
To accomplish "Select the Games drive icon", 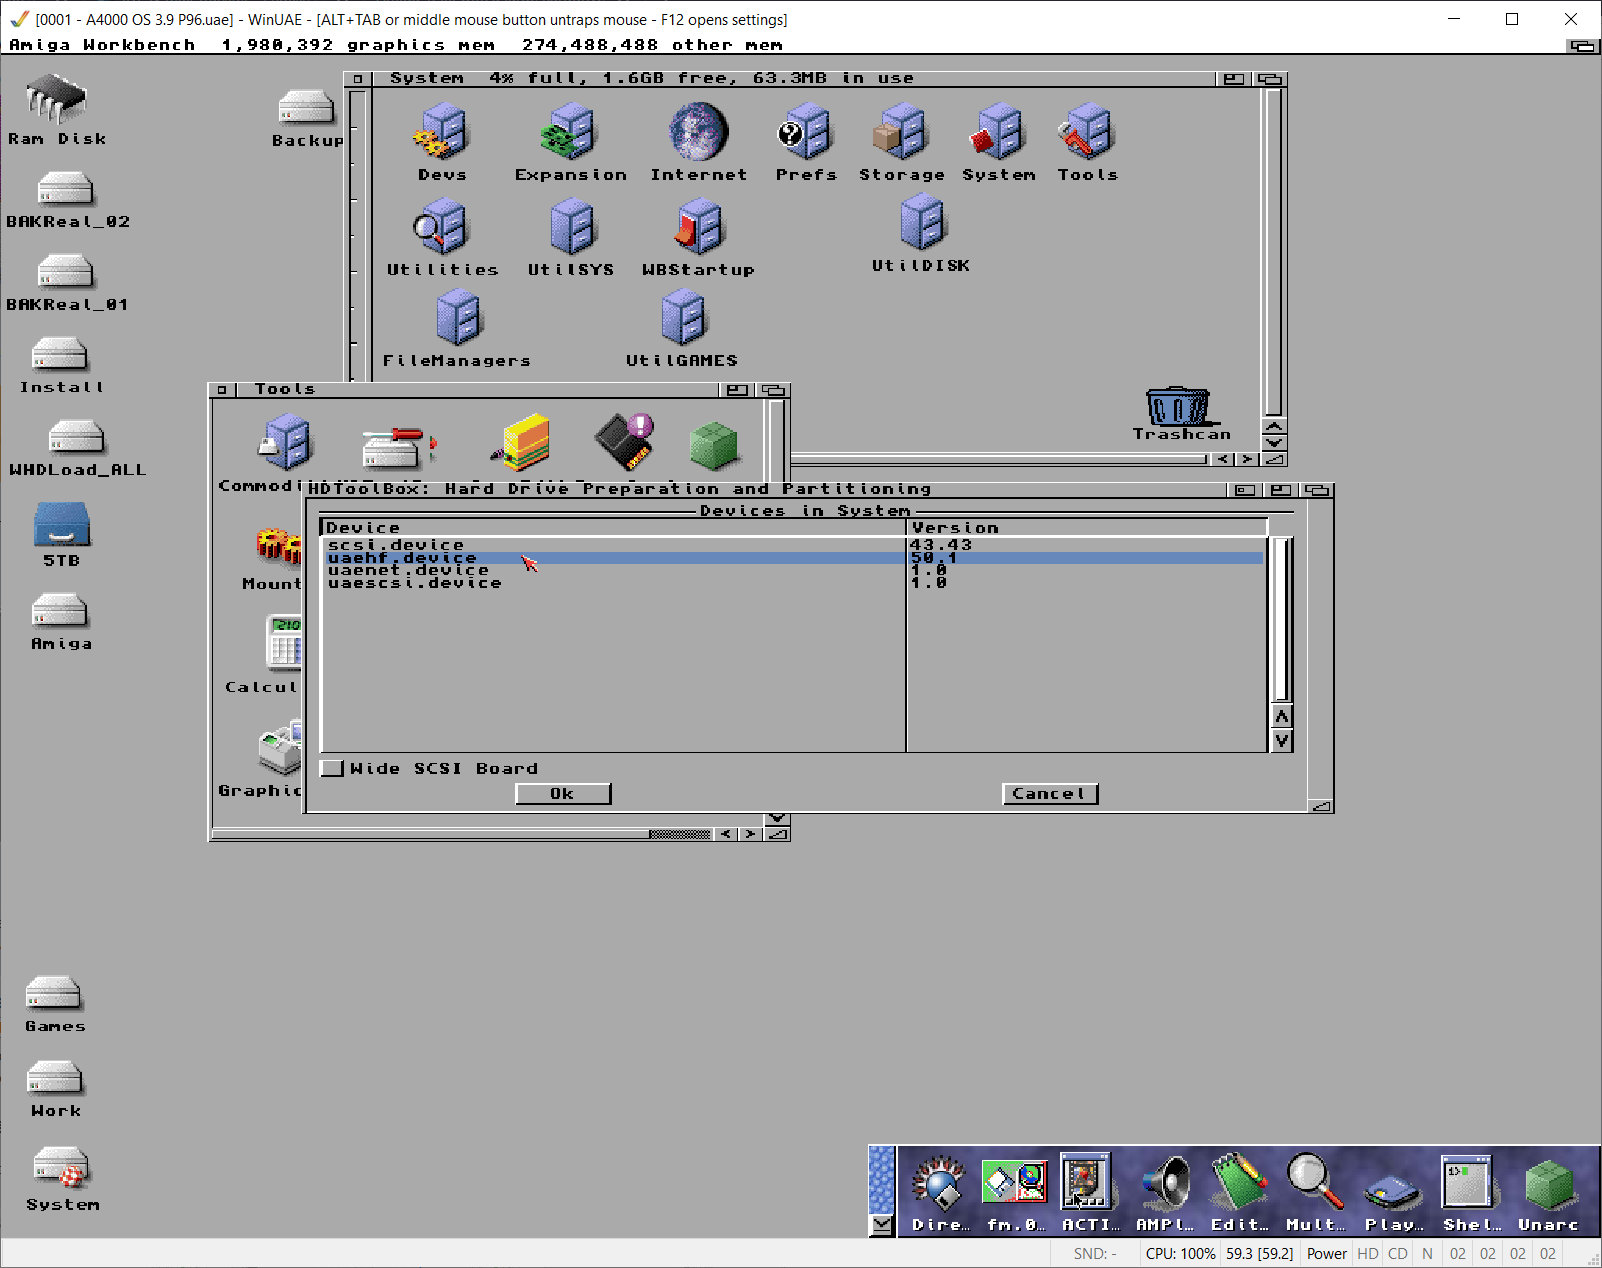I will pos(55,1005).
